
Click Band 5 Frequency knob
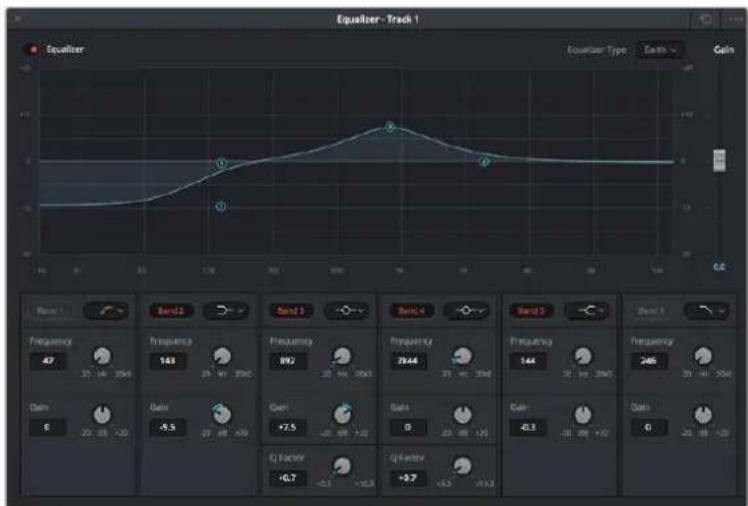click(583, 356)
